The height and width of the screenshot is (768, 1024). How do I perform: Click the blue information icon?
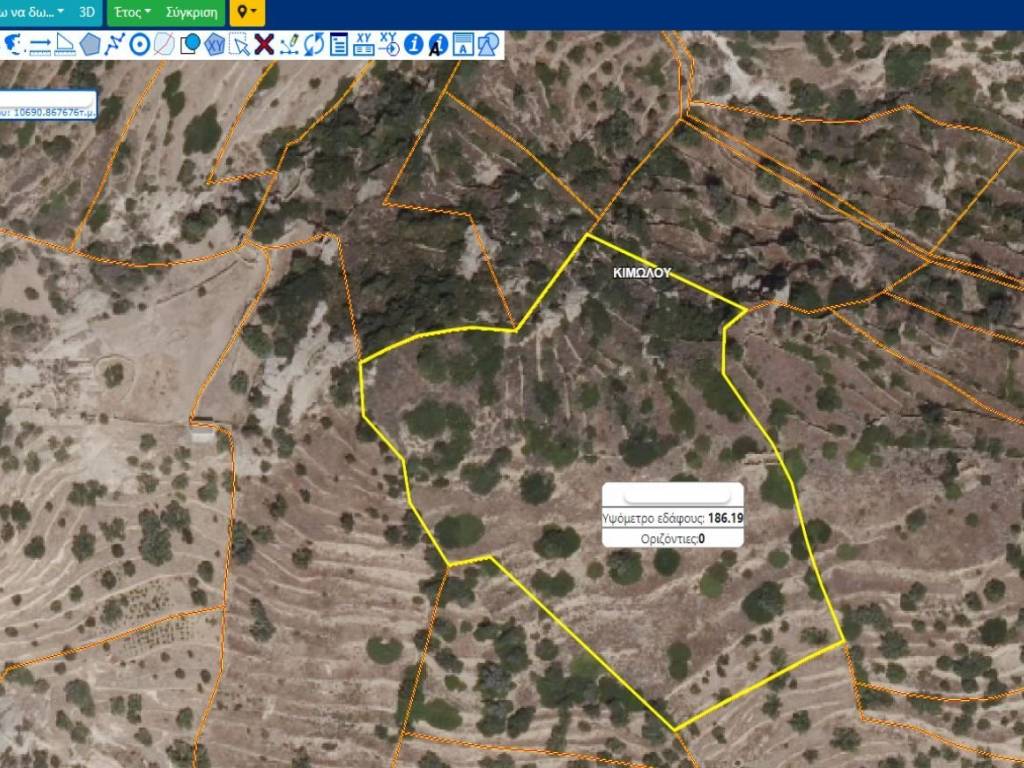pyautogui.click(x=413, y=44)
